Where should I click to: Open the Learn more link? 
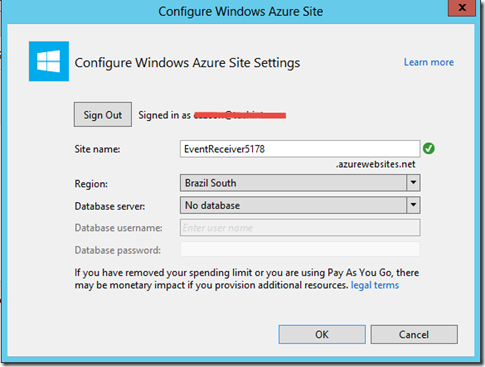(x=429, y=62)
